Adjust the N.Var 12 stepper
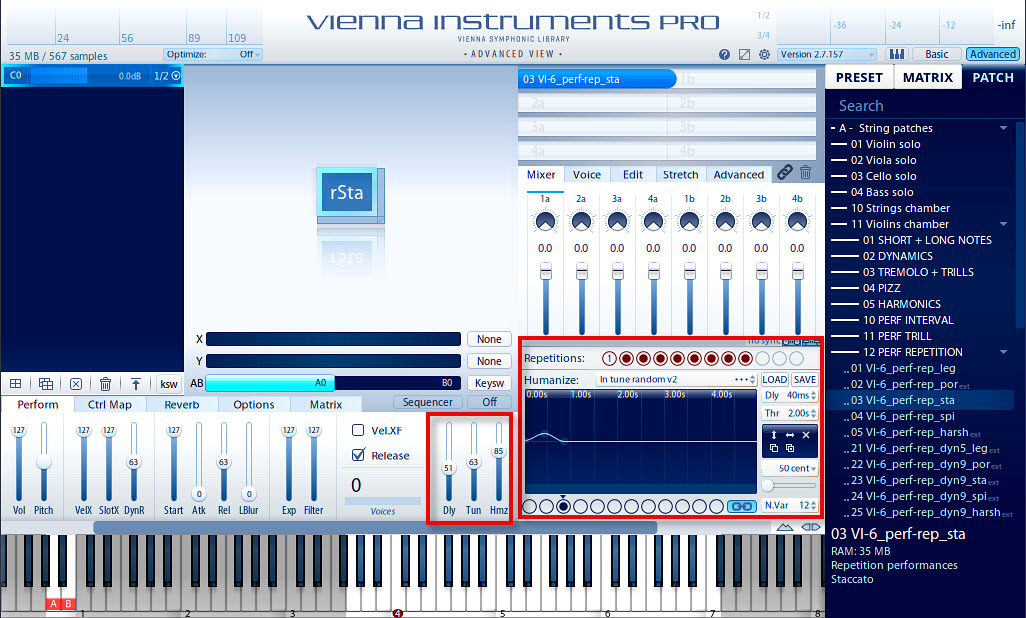This screenshot has width=1026, height=618. coord(813,505)
